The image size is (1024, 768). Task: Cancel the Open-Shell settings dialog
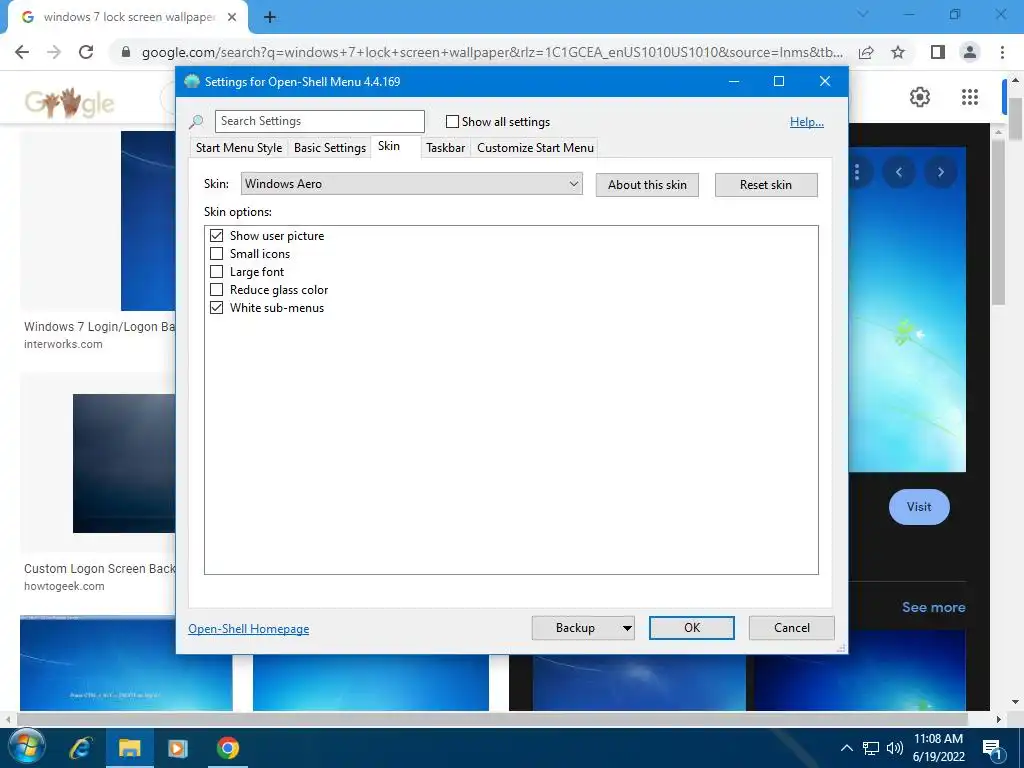[792, 628]
